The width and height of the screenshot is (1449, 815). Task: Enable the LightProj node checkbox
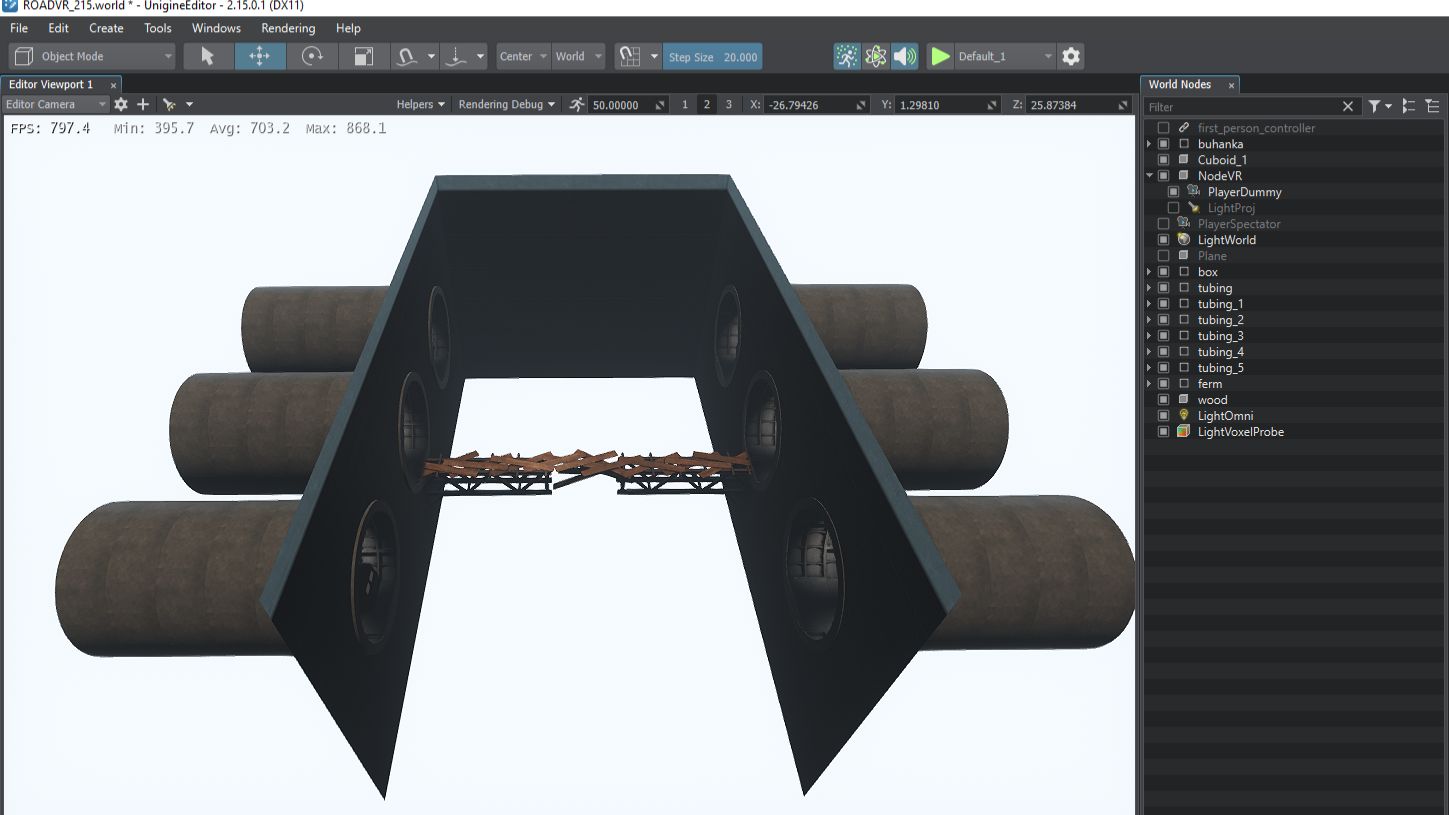(1174, 208)
